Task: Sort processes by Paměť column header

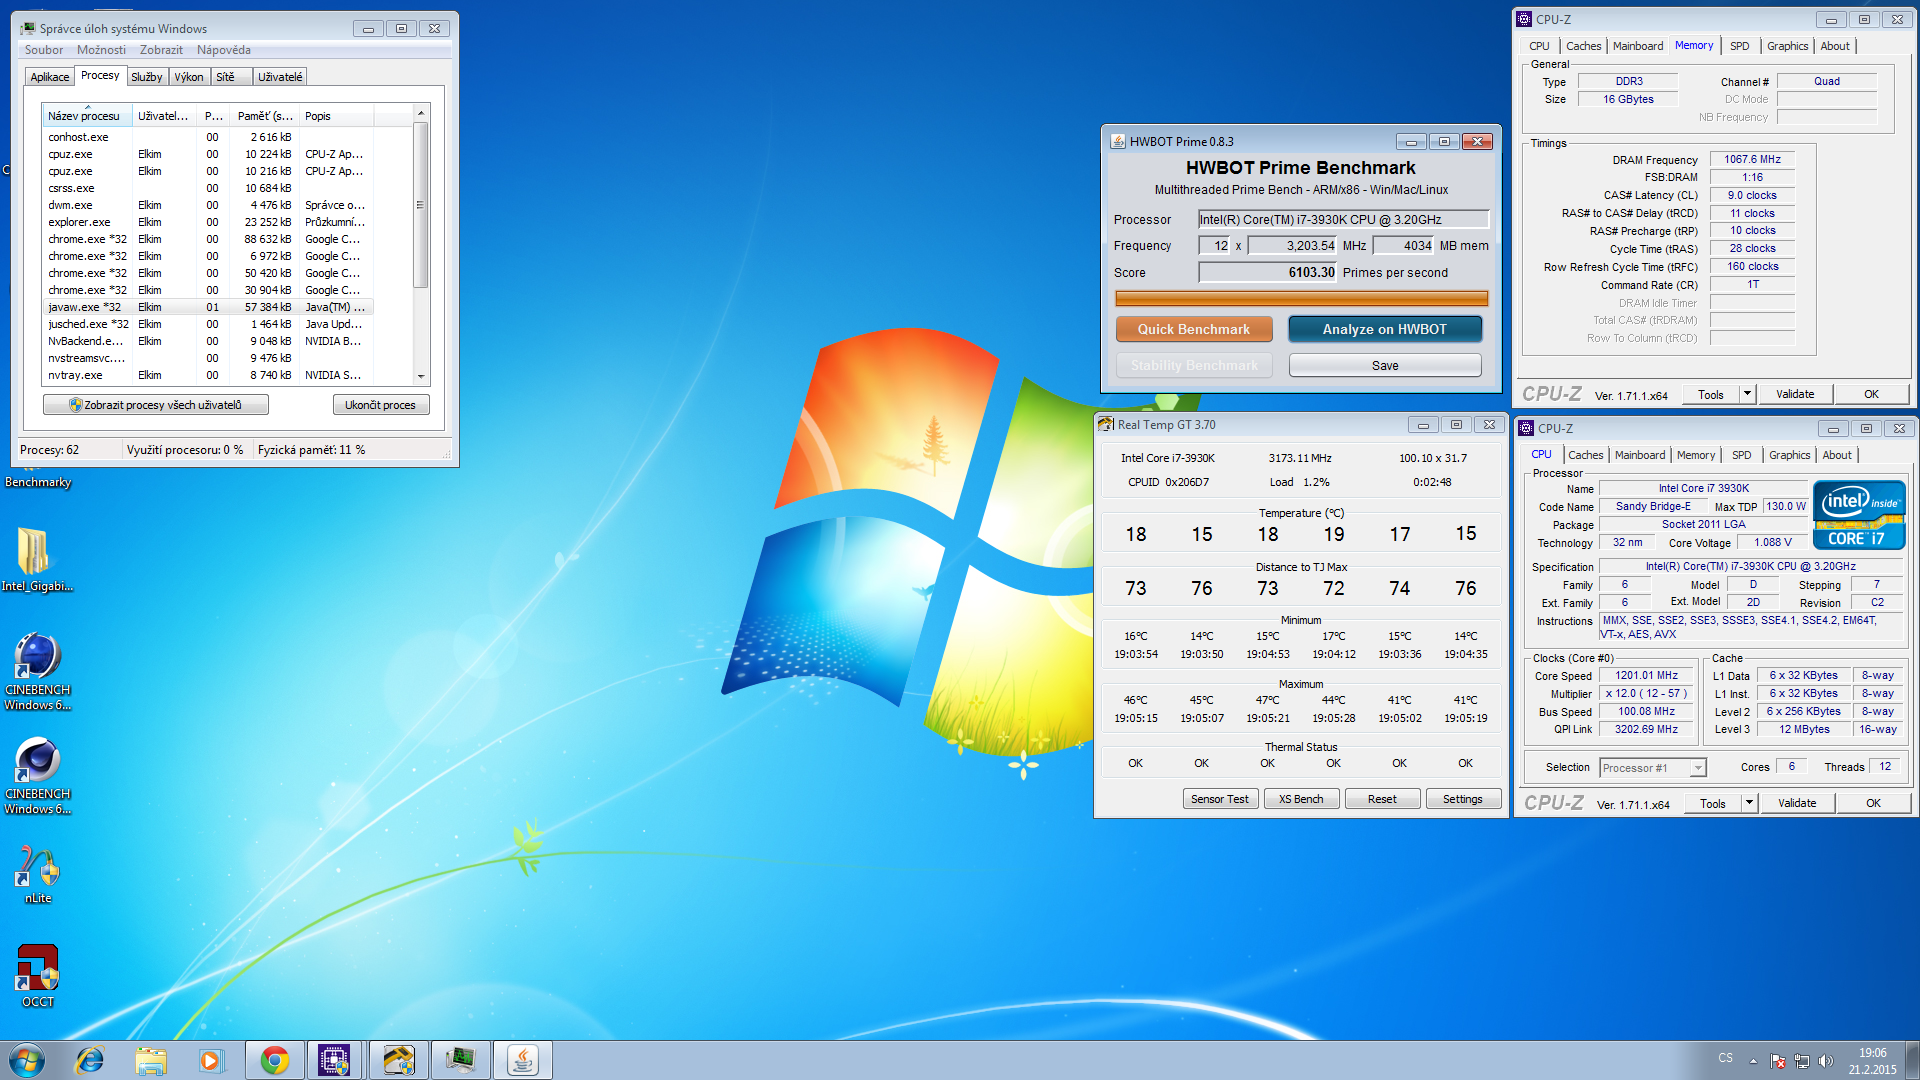Action: (265, 116)
